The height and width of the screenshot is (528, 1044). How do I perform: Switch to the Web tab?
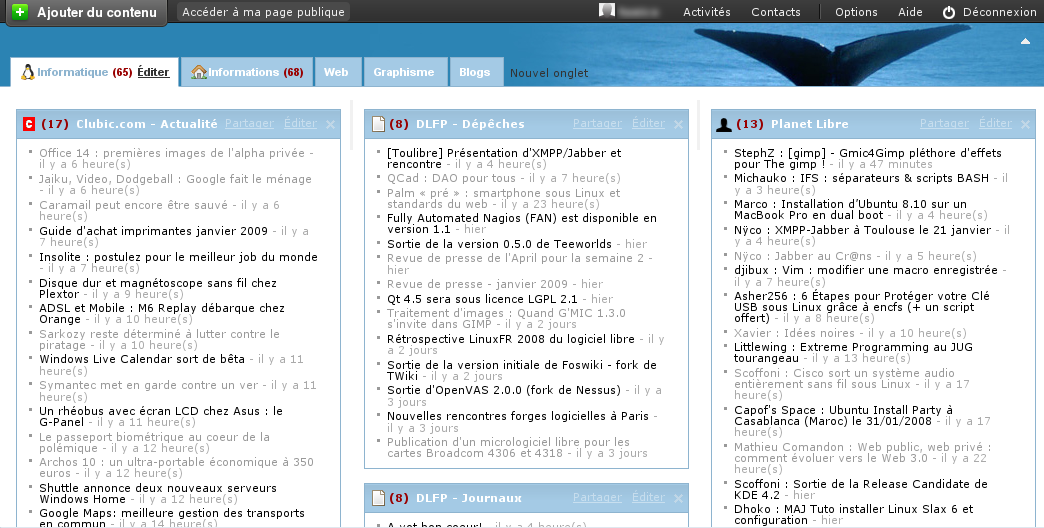[336, 72]
